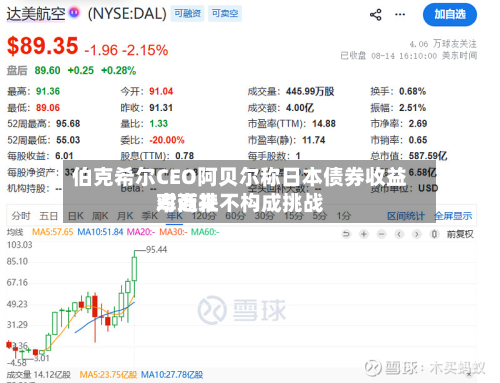This screenshot has width=500, height=383.
Task: Click the chart reset undo arrow icon
Action: pos(346,234)
